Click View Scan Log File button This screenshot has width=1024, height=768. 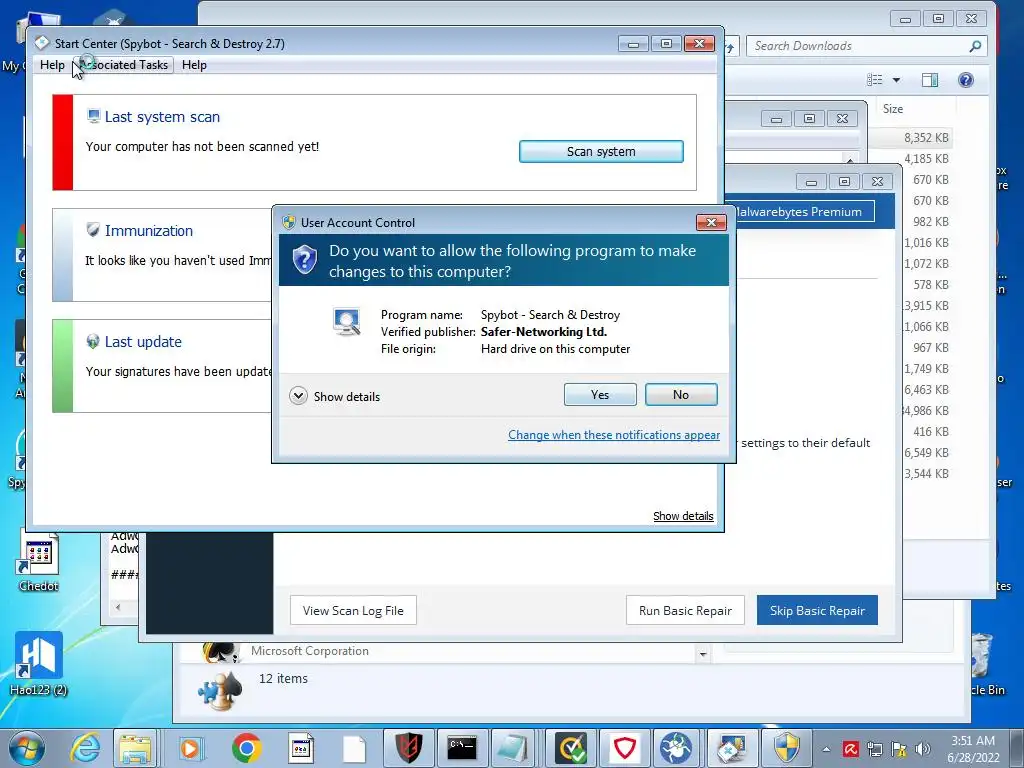tap(353, 611)
